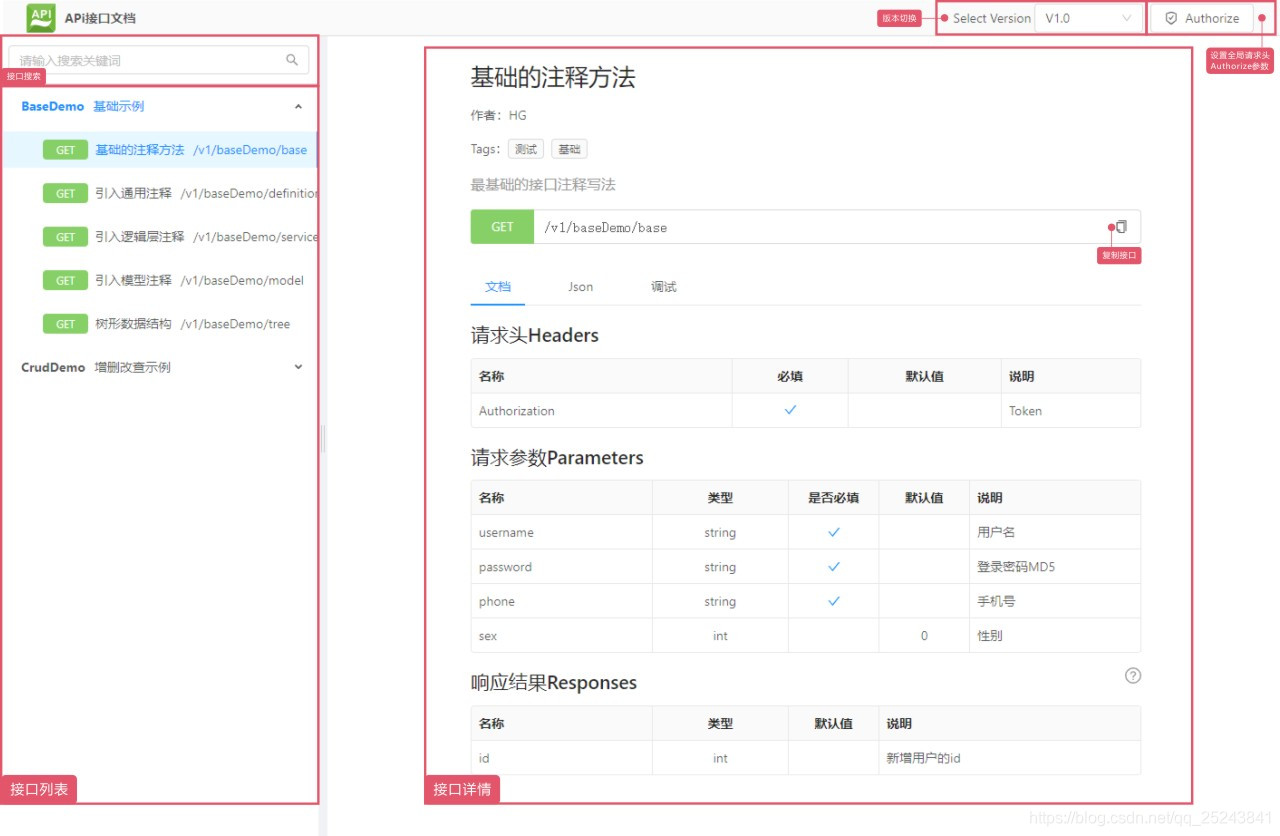Click the required checkmark for Authorization header

tap(790, 410)
